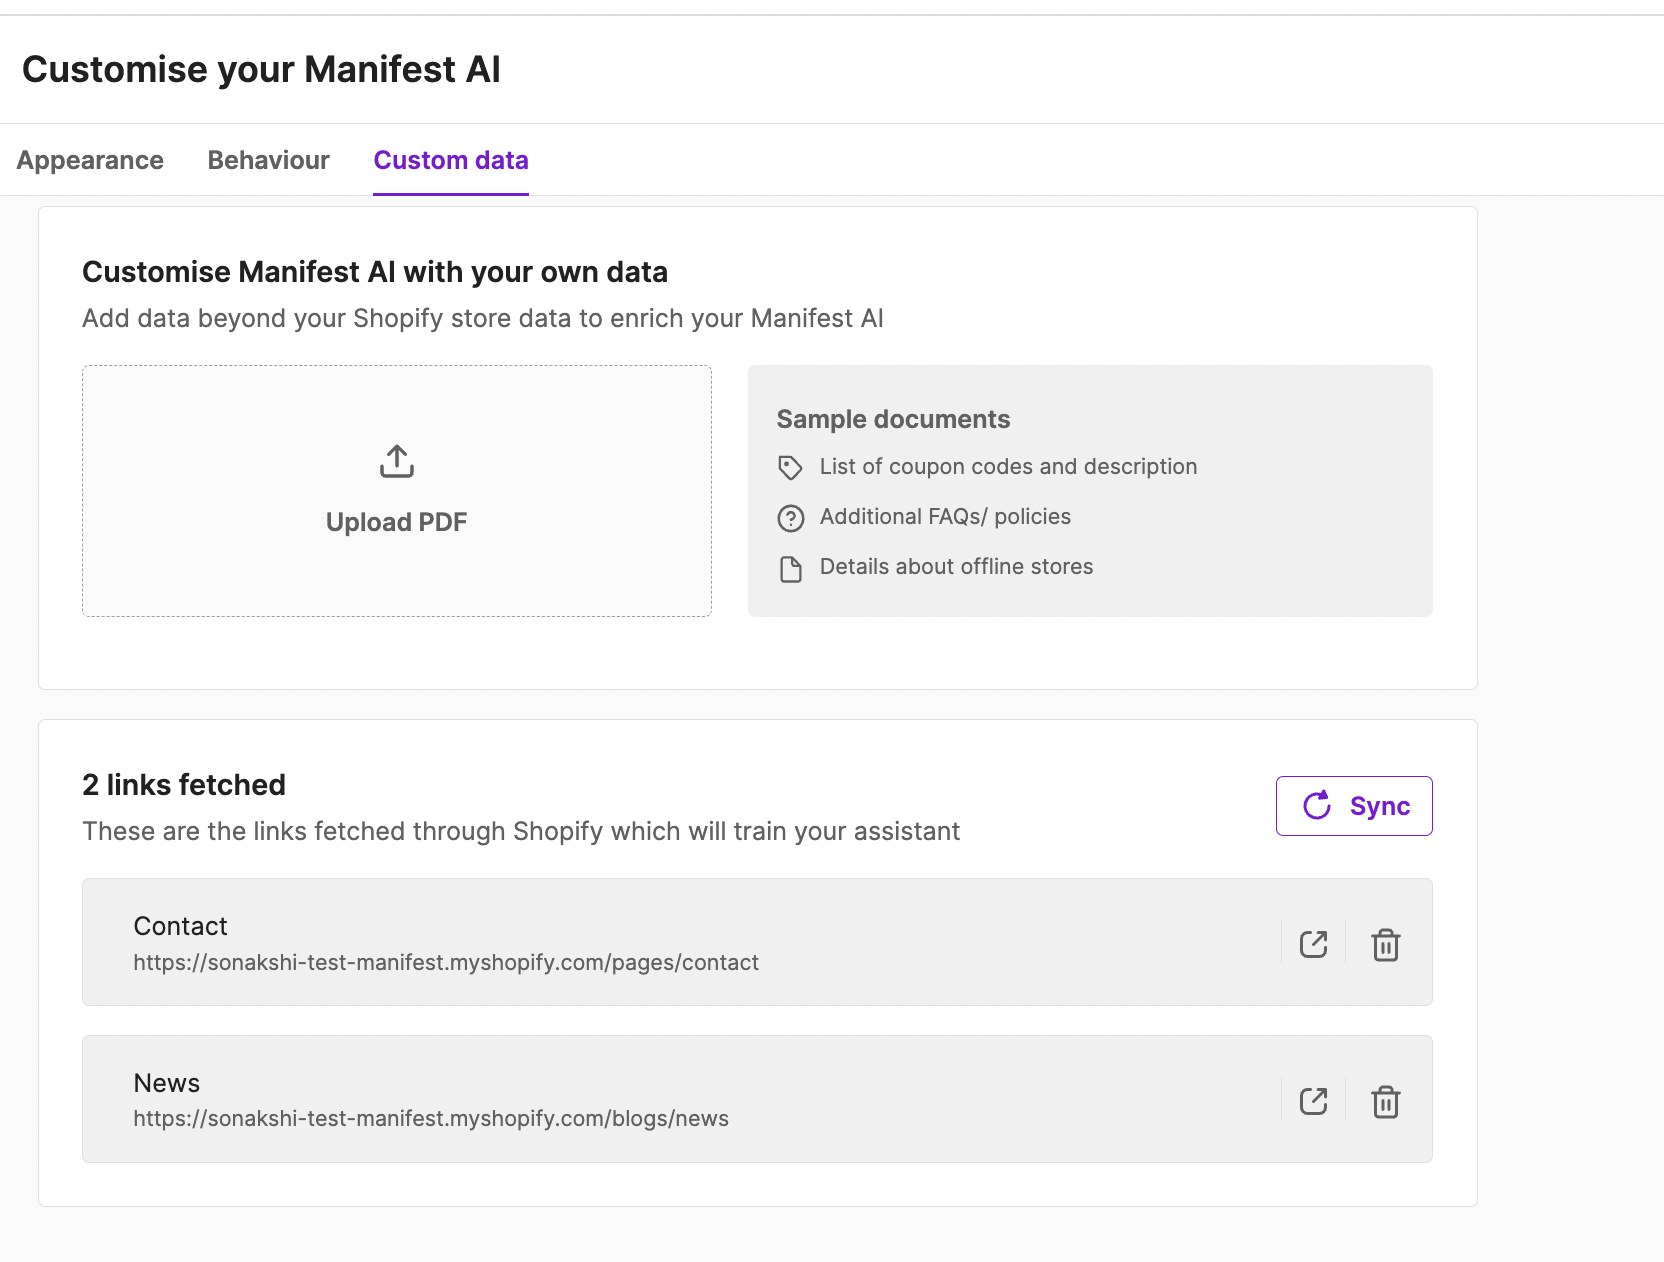Click the Contact page URL
Image resolution: width=1664 pixels, height=1262 pixels.
pyautogui.click(x=446, y=962)
